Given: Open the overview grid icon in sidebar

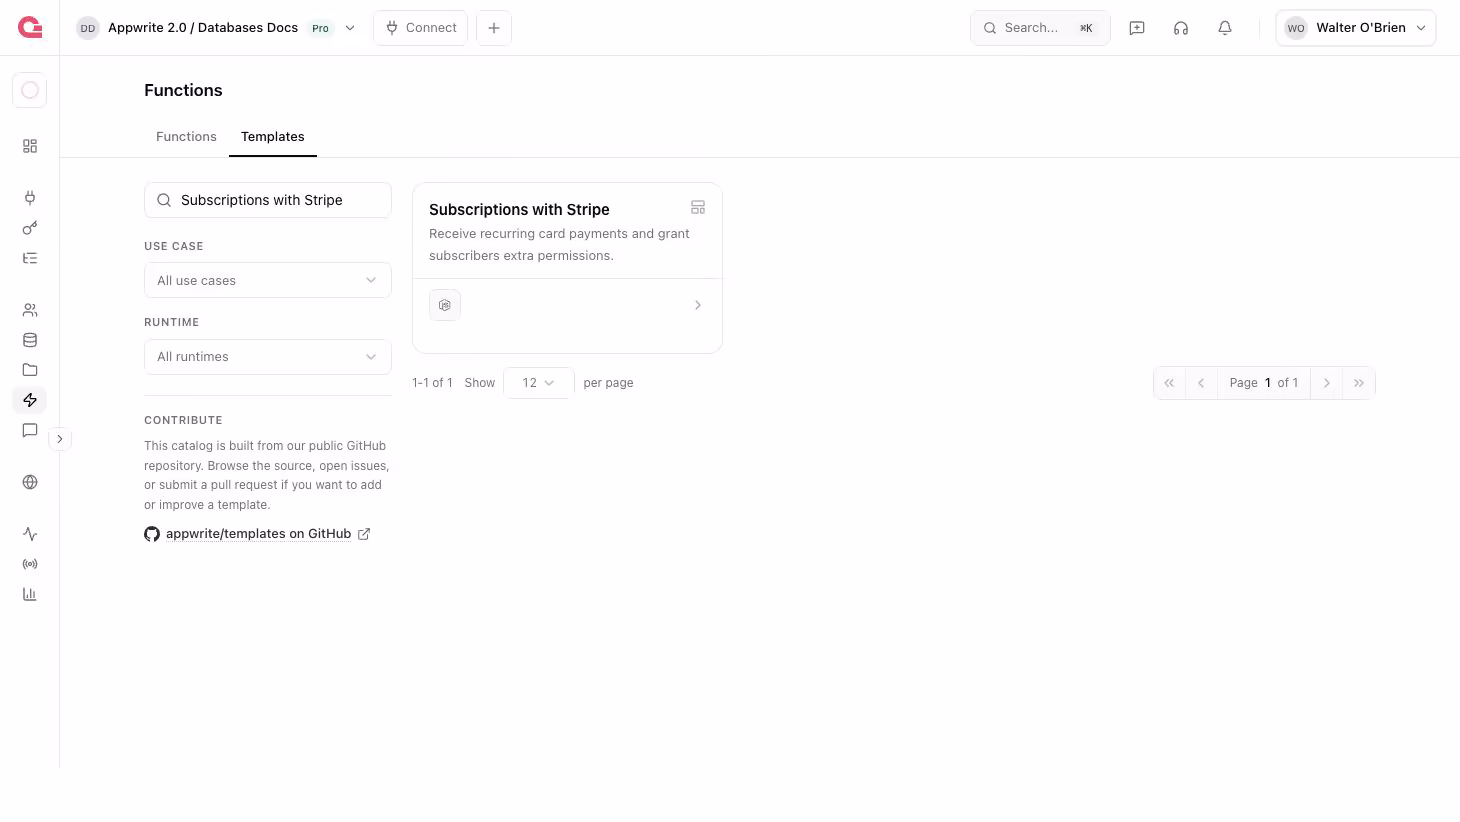Looking at the screenshot, I should pyautogui.click(x=30, y=146).
